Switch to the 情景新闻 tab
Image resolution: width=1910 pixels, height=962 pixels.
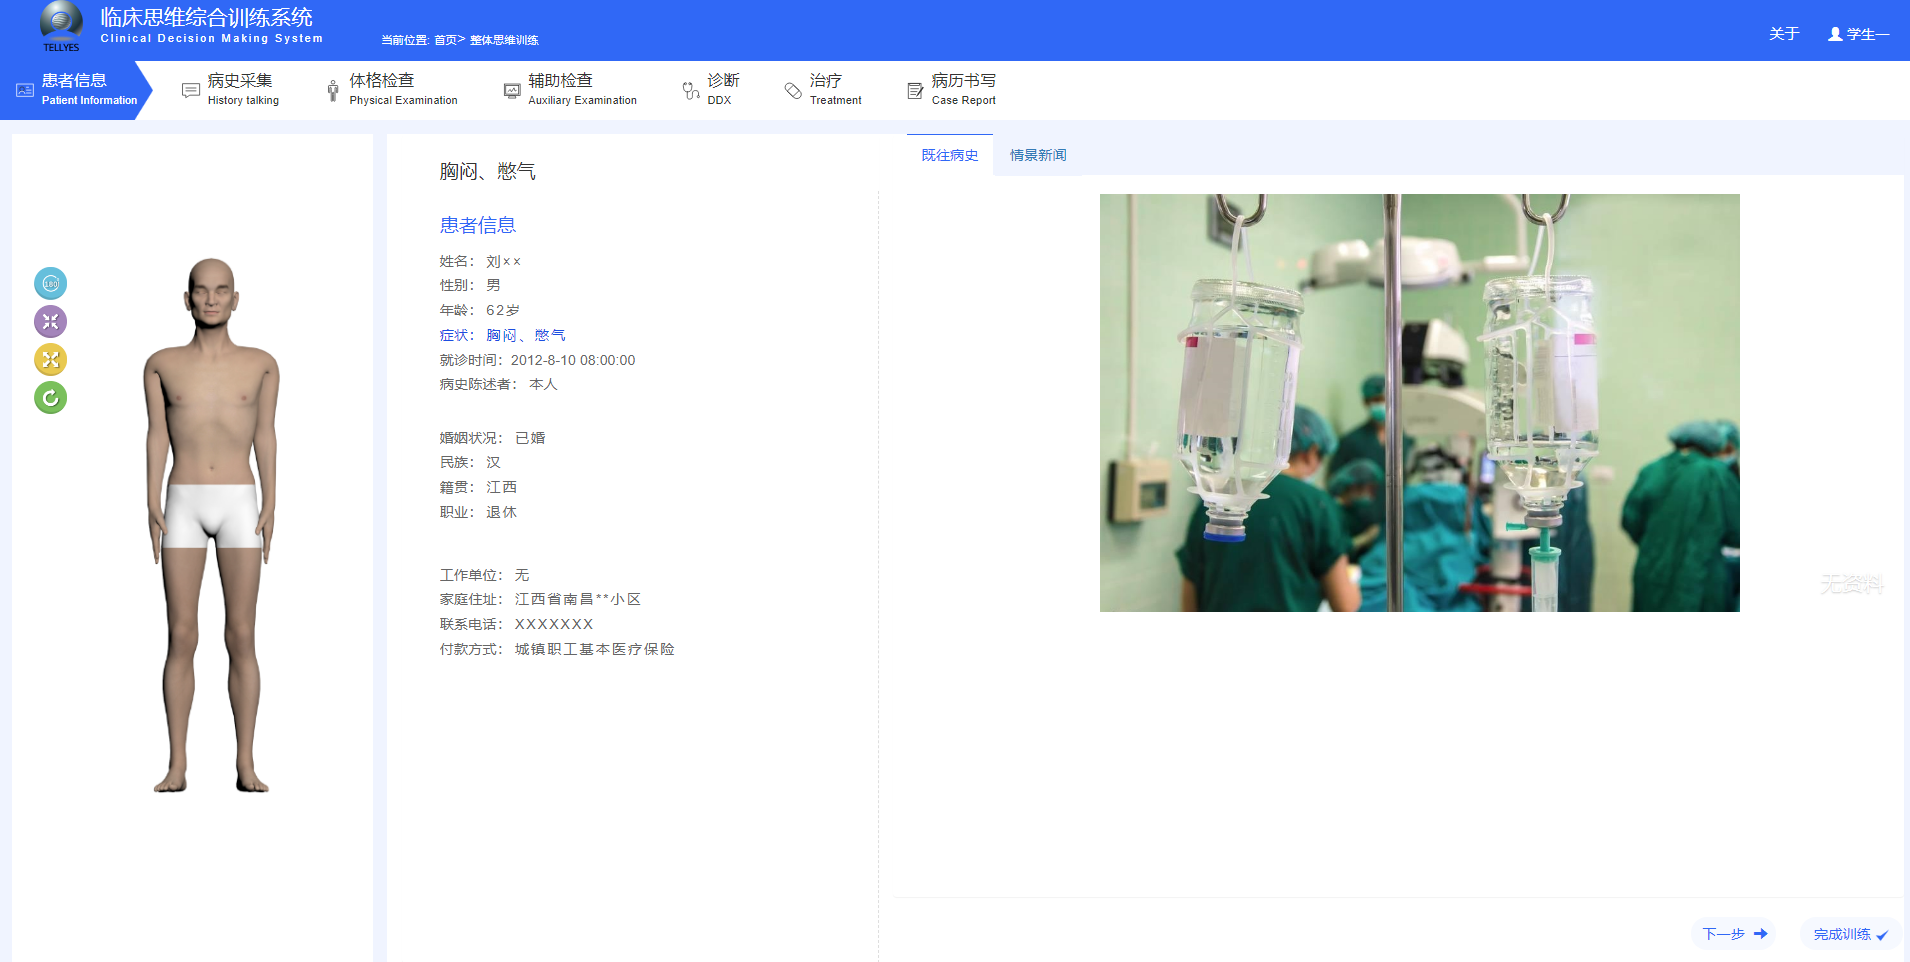pos(1037,155)
